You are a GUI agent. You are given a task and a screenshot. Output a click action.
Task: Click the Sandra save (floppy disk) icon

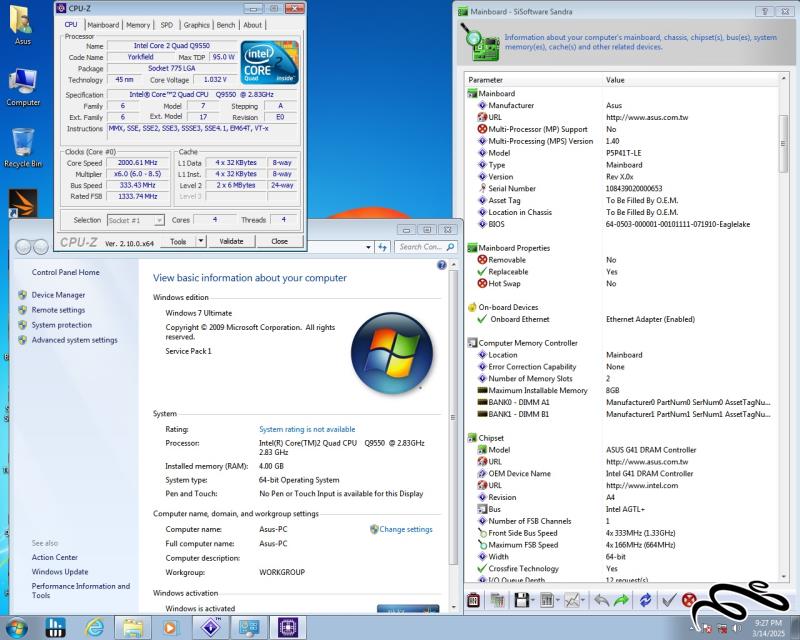[x=521, y=600]
